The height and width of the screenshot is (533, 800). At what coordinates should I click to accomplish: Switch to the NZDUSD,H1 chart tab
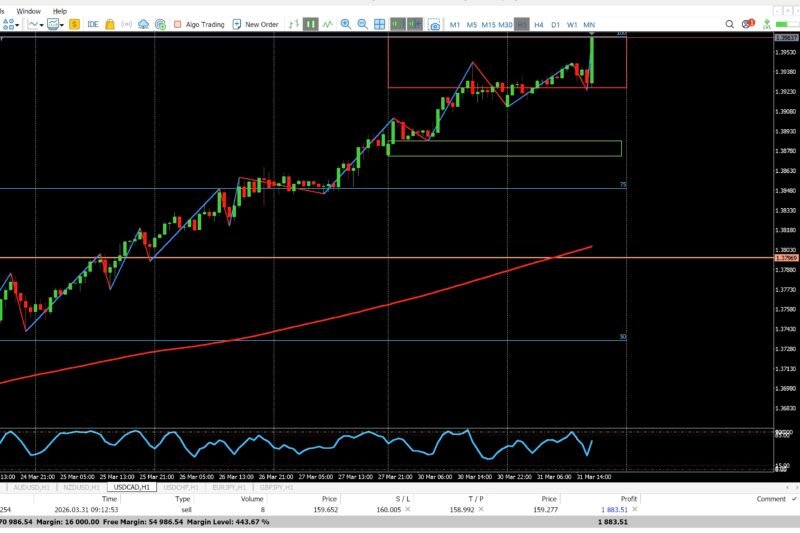[x=81, y=487]
